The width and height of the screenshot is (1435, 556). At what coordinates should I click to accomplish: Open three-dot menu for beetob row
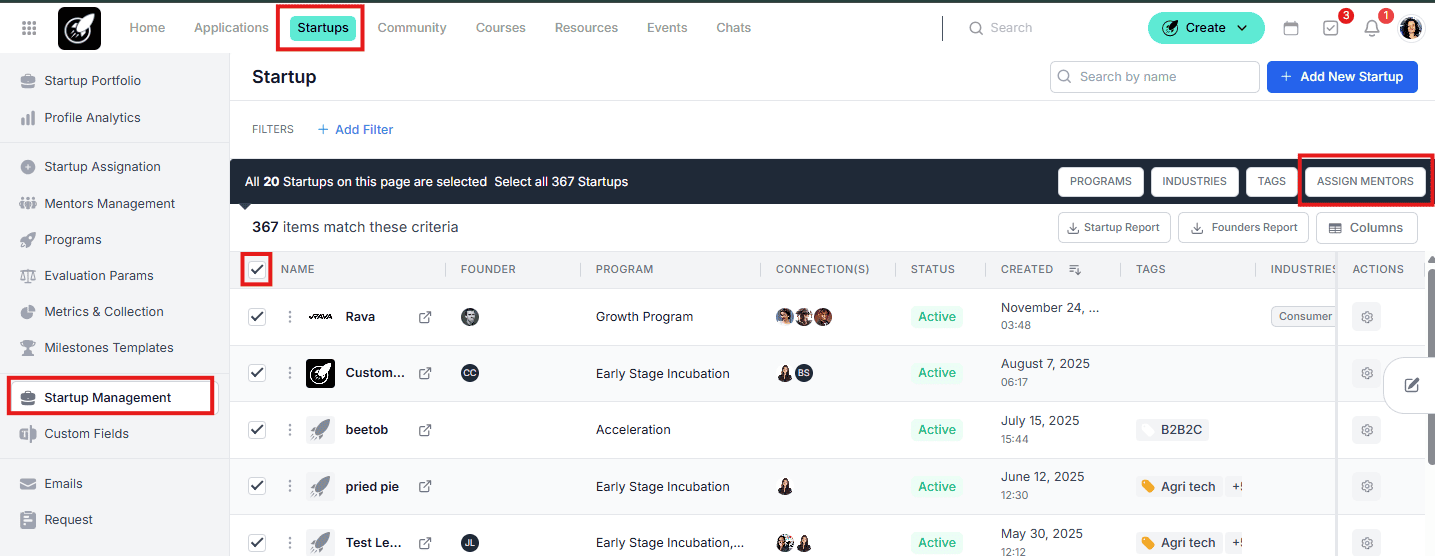tap(290, 430)
